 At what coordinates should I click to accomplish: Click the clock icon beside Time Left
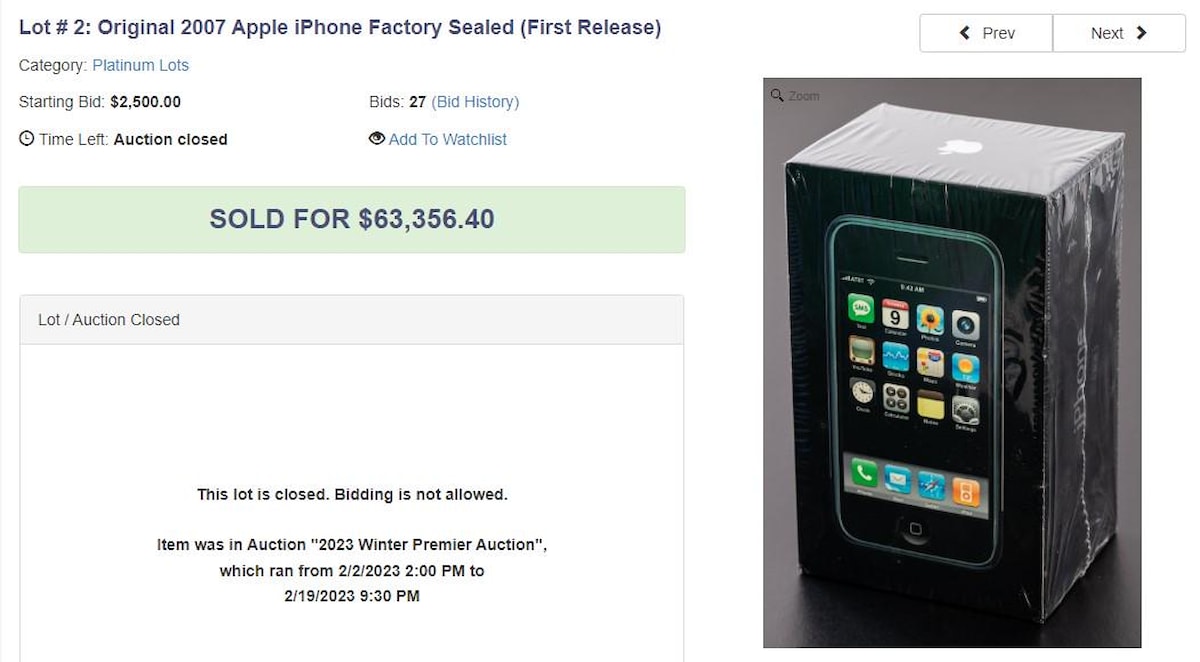click(x=27, y=139)
